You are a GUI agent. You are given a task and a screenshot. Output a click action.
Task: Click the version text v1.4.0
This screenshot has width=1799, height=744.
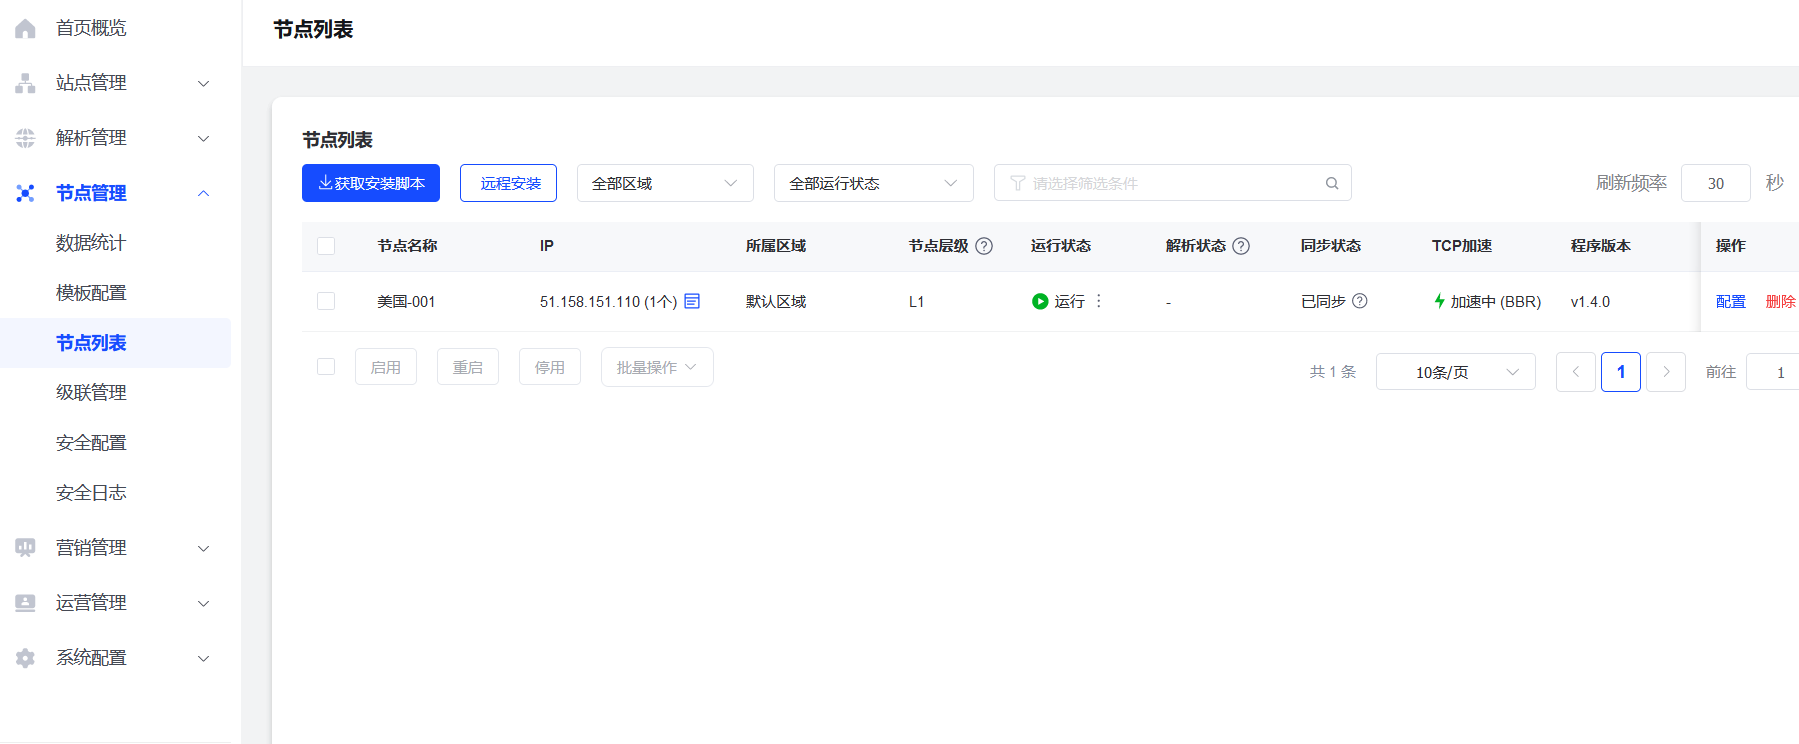click(1590, 301)
